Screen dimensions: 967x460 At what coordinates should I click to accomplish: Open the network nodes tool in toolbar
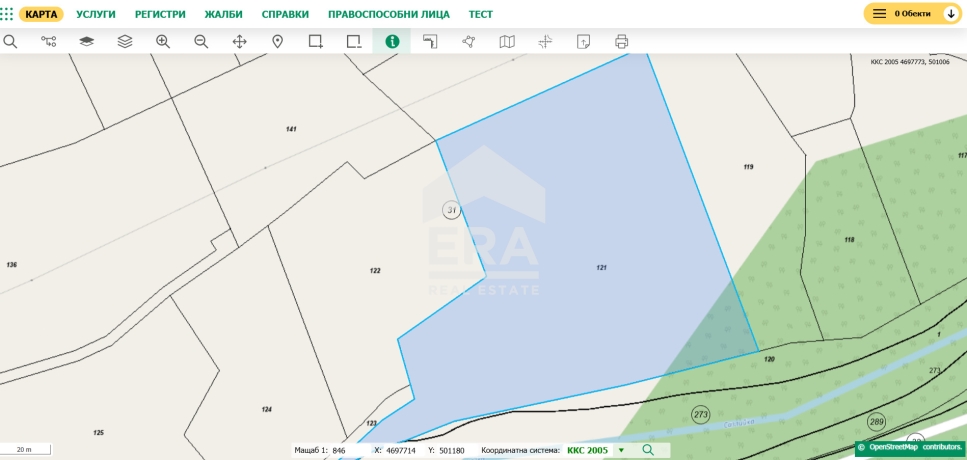[48, 41]
